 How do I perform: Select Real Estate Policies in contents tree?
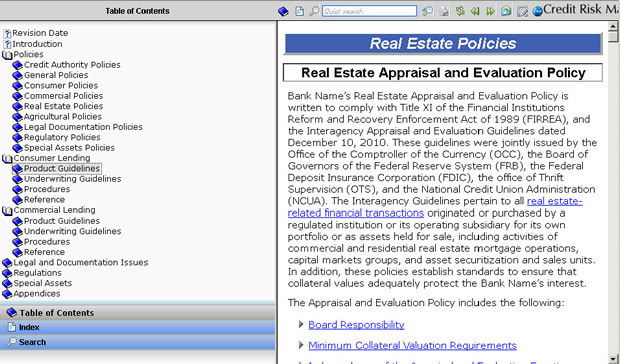pyautogui.click(x=63, y=106)
